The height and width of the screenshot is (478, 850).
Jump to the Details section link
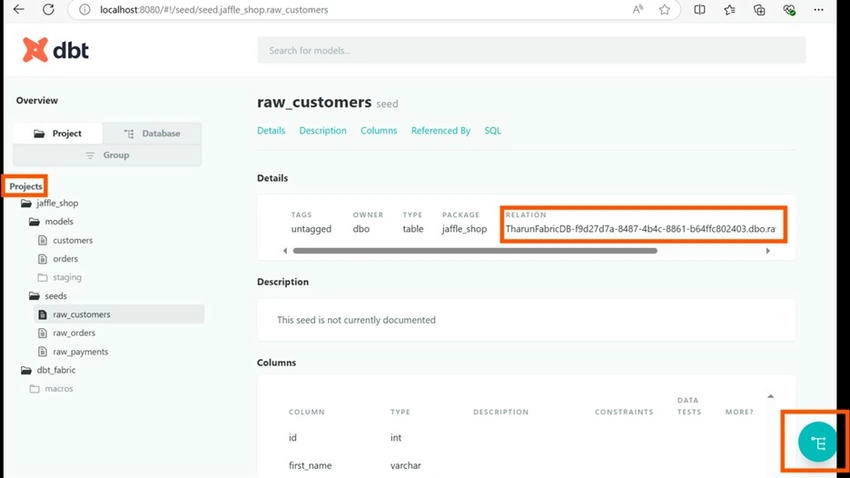(271, 131)
